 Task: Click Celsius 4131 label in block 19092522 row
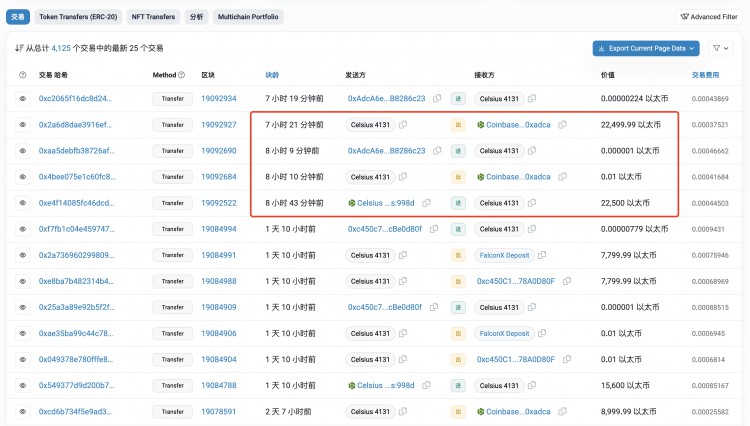click(499, 203)
